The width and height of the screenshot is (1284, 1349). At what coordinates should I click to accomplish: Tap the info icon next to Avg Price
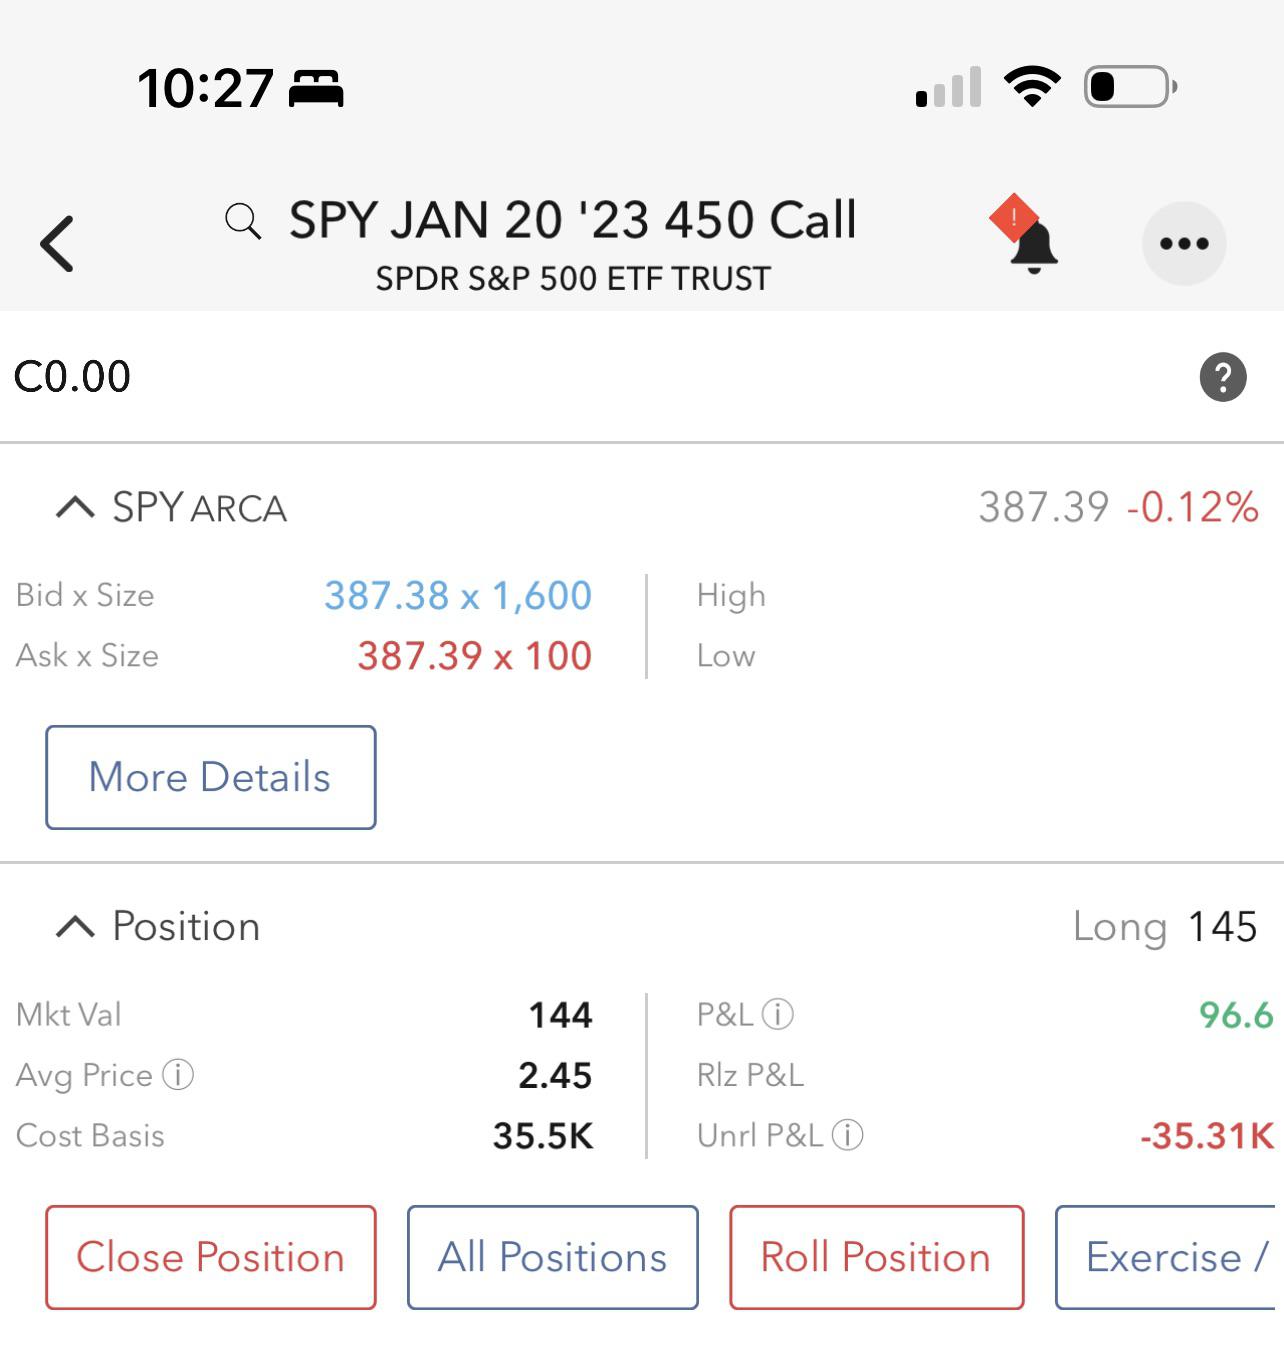pyautogui.click(x=178, y=1075)
